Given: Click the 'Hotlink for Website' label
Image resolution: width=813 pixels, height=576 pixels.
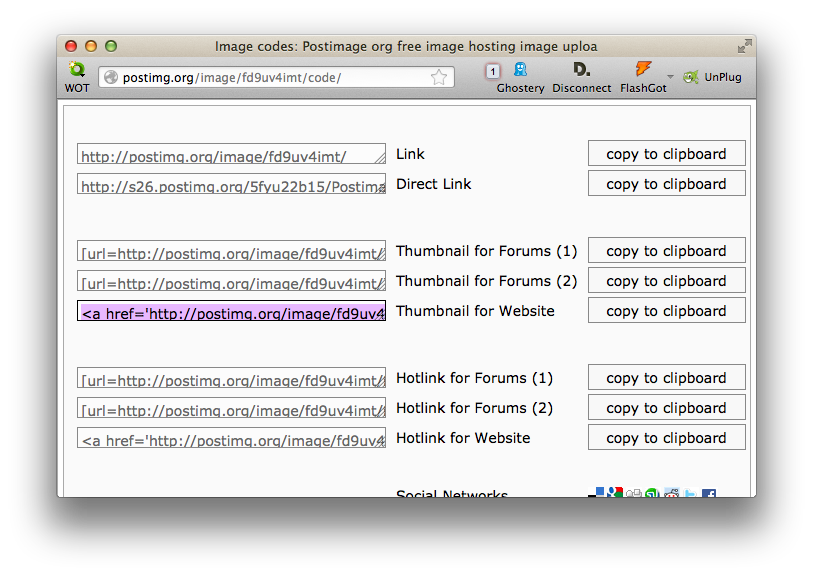Looking at the screenshot, I should pos(463,438).
